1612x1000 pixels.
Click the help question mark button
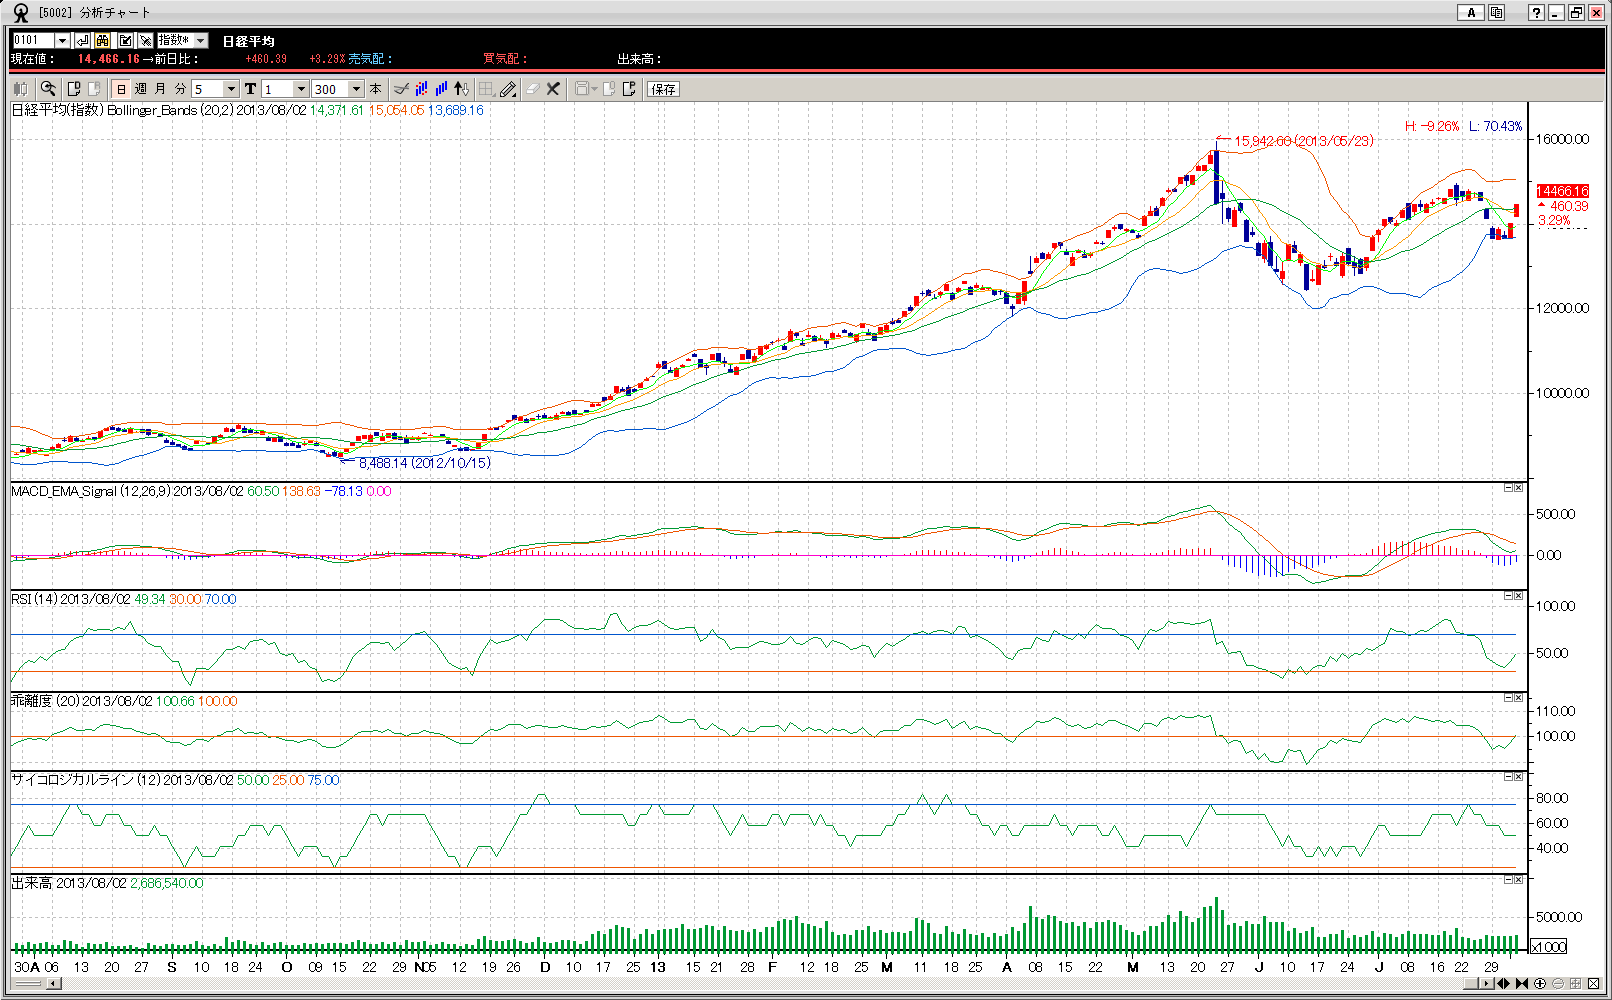click(x=1536, y=12)
